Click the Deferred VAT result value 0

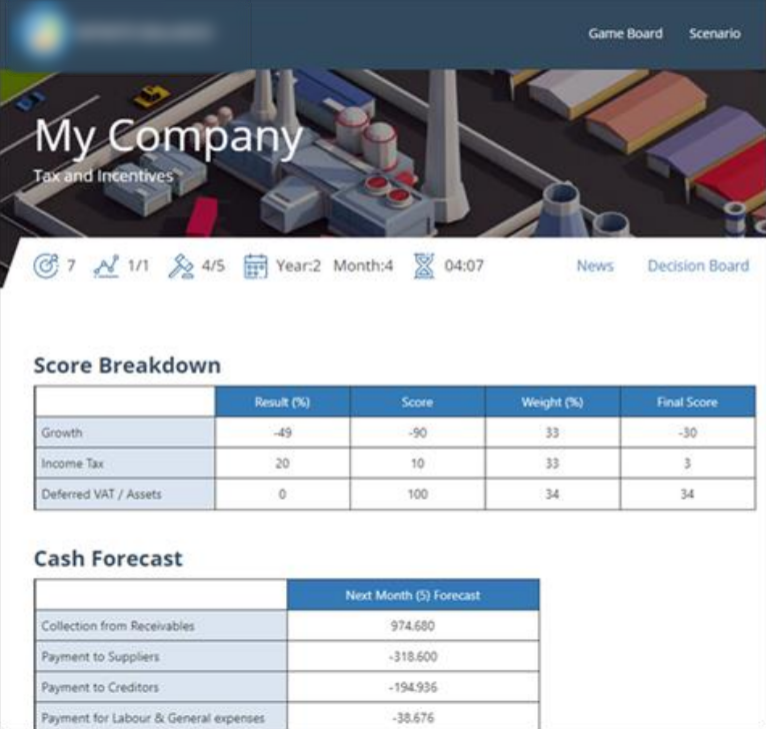tap(282, 494)
